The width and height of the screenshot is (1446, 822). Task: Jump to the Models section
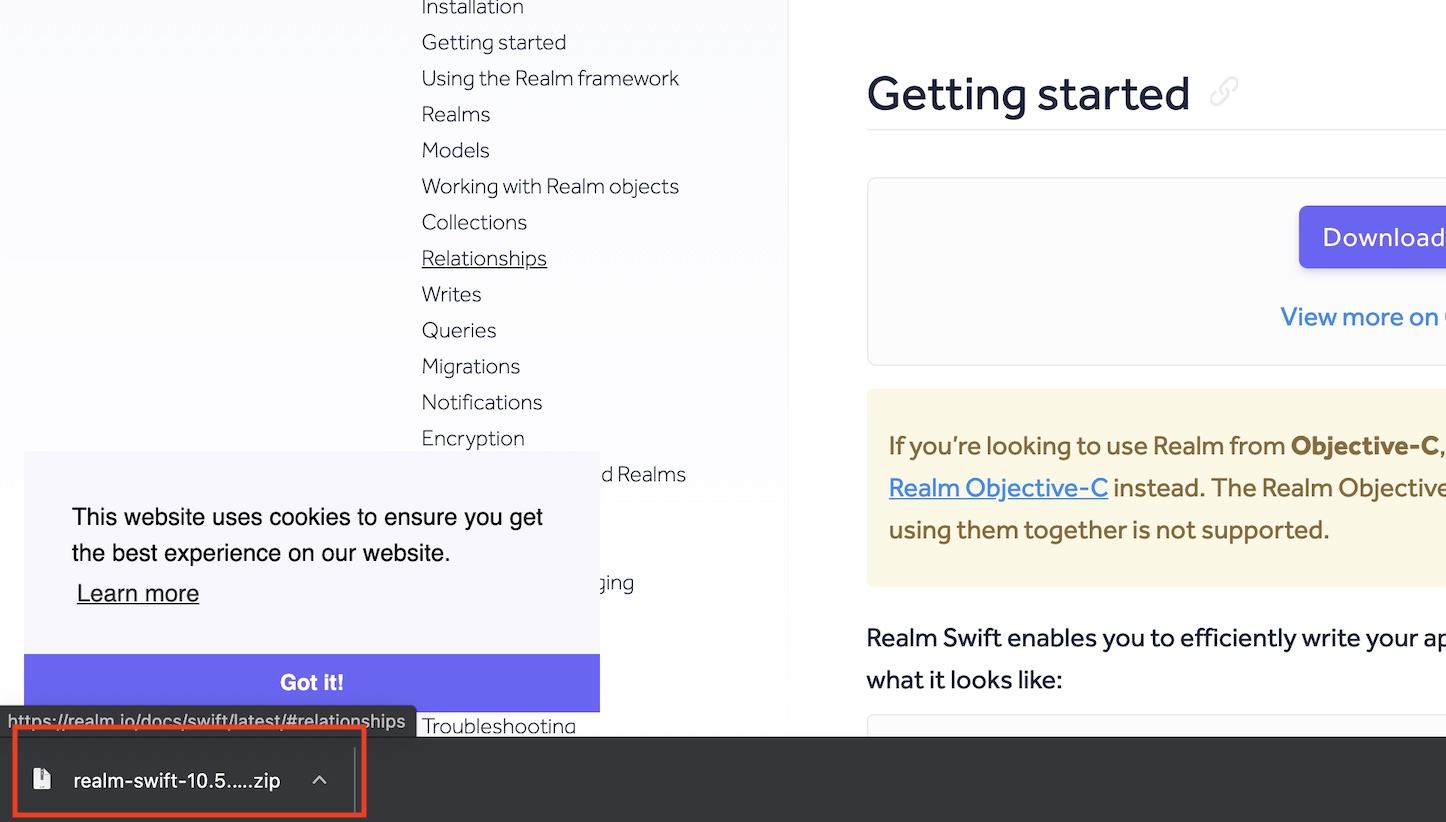point(456,150)
